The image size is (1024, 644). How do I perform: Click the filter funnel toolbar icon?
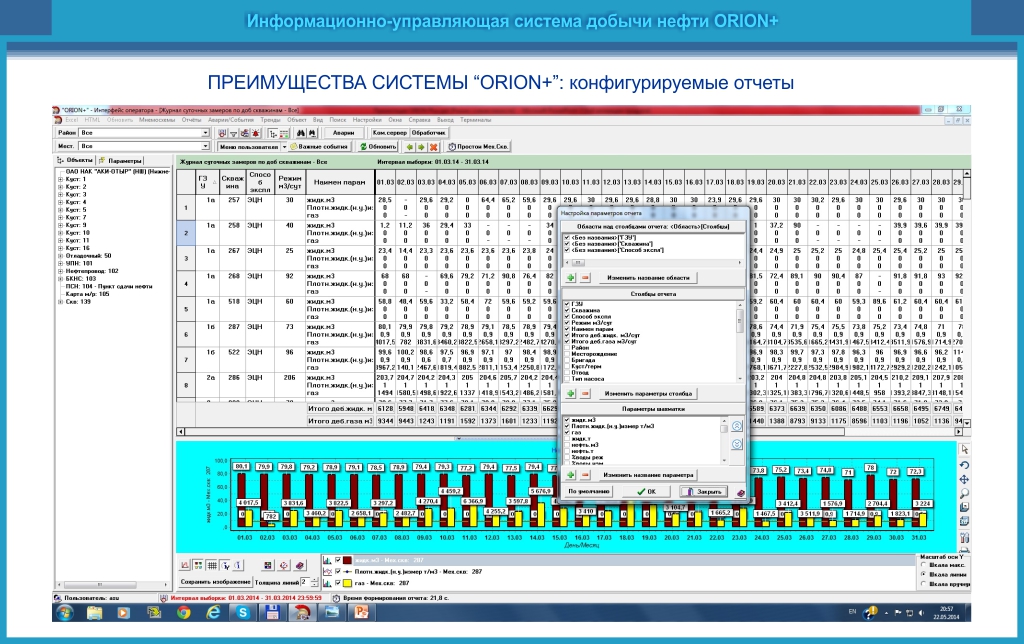pos(233,133)
